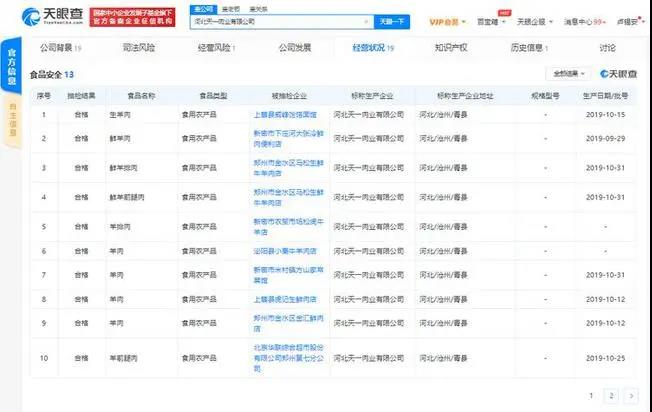Select 自主信息 side tab
The height and width of the screenshot is (412, 652).
(x=12, y=123)
